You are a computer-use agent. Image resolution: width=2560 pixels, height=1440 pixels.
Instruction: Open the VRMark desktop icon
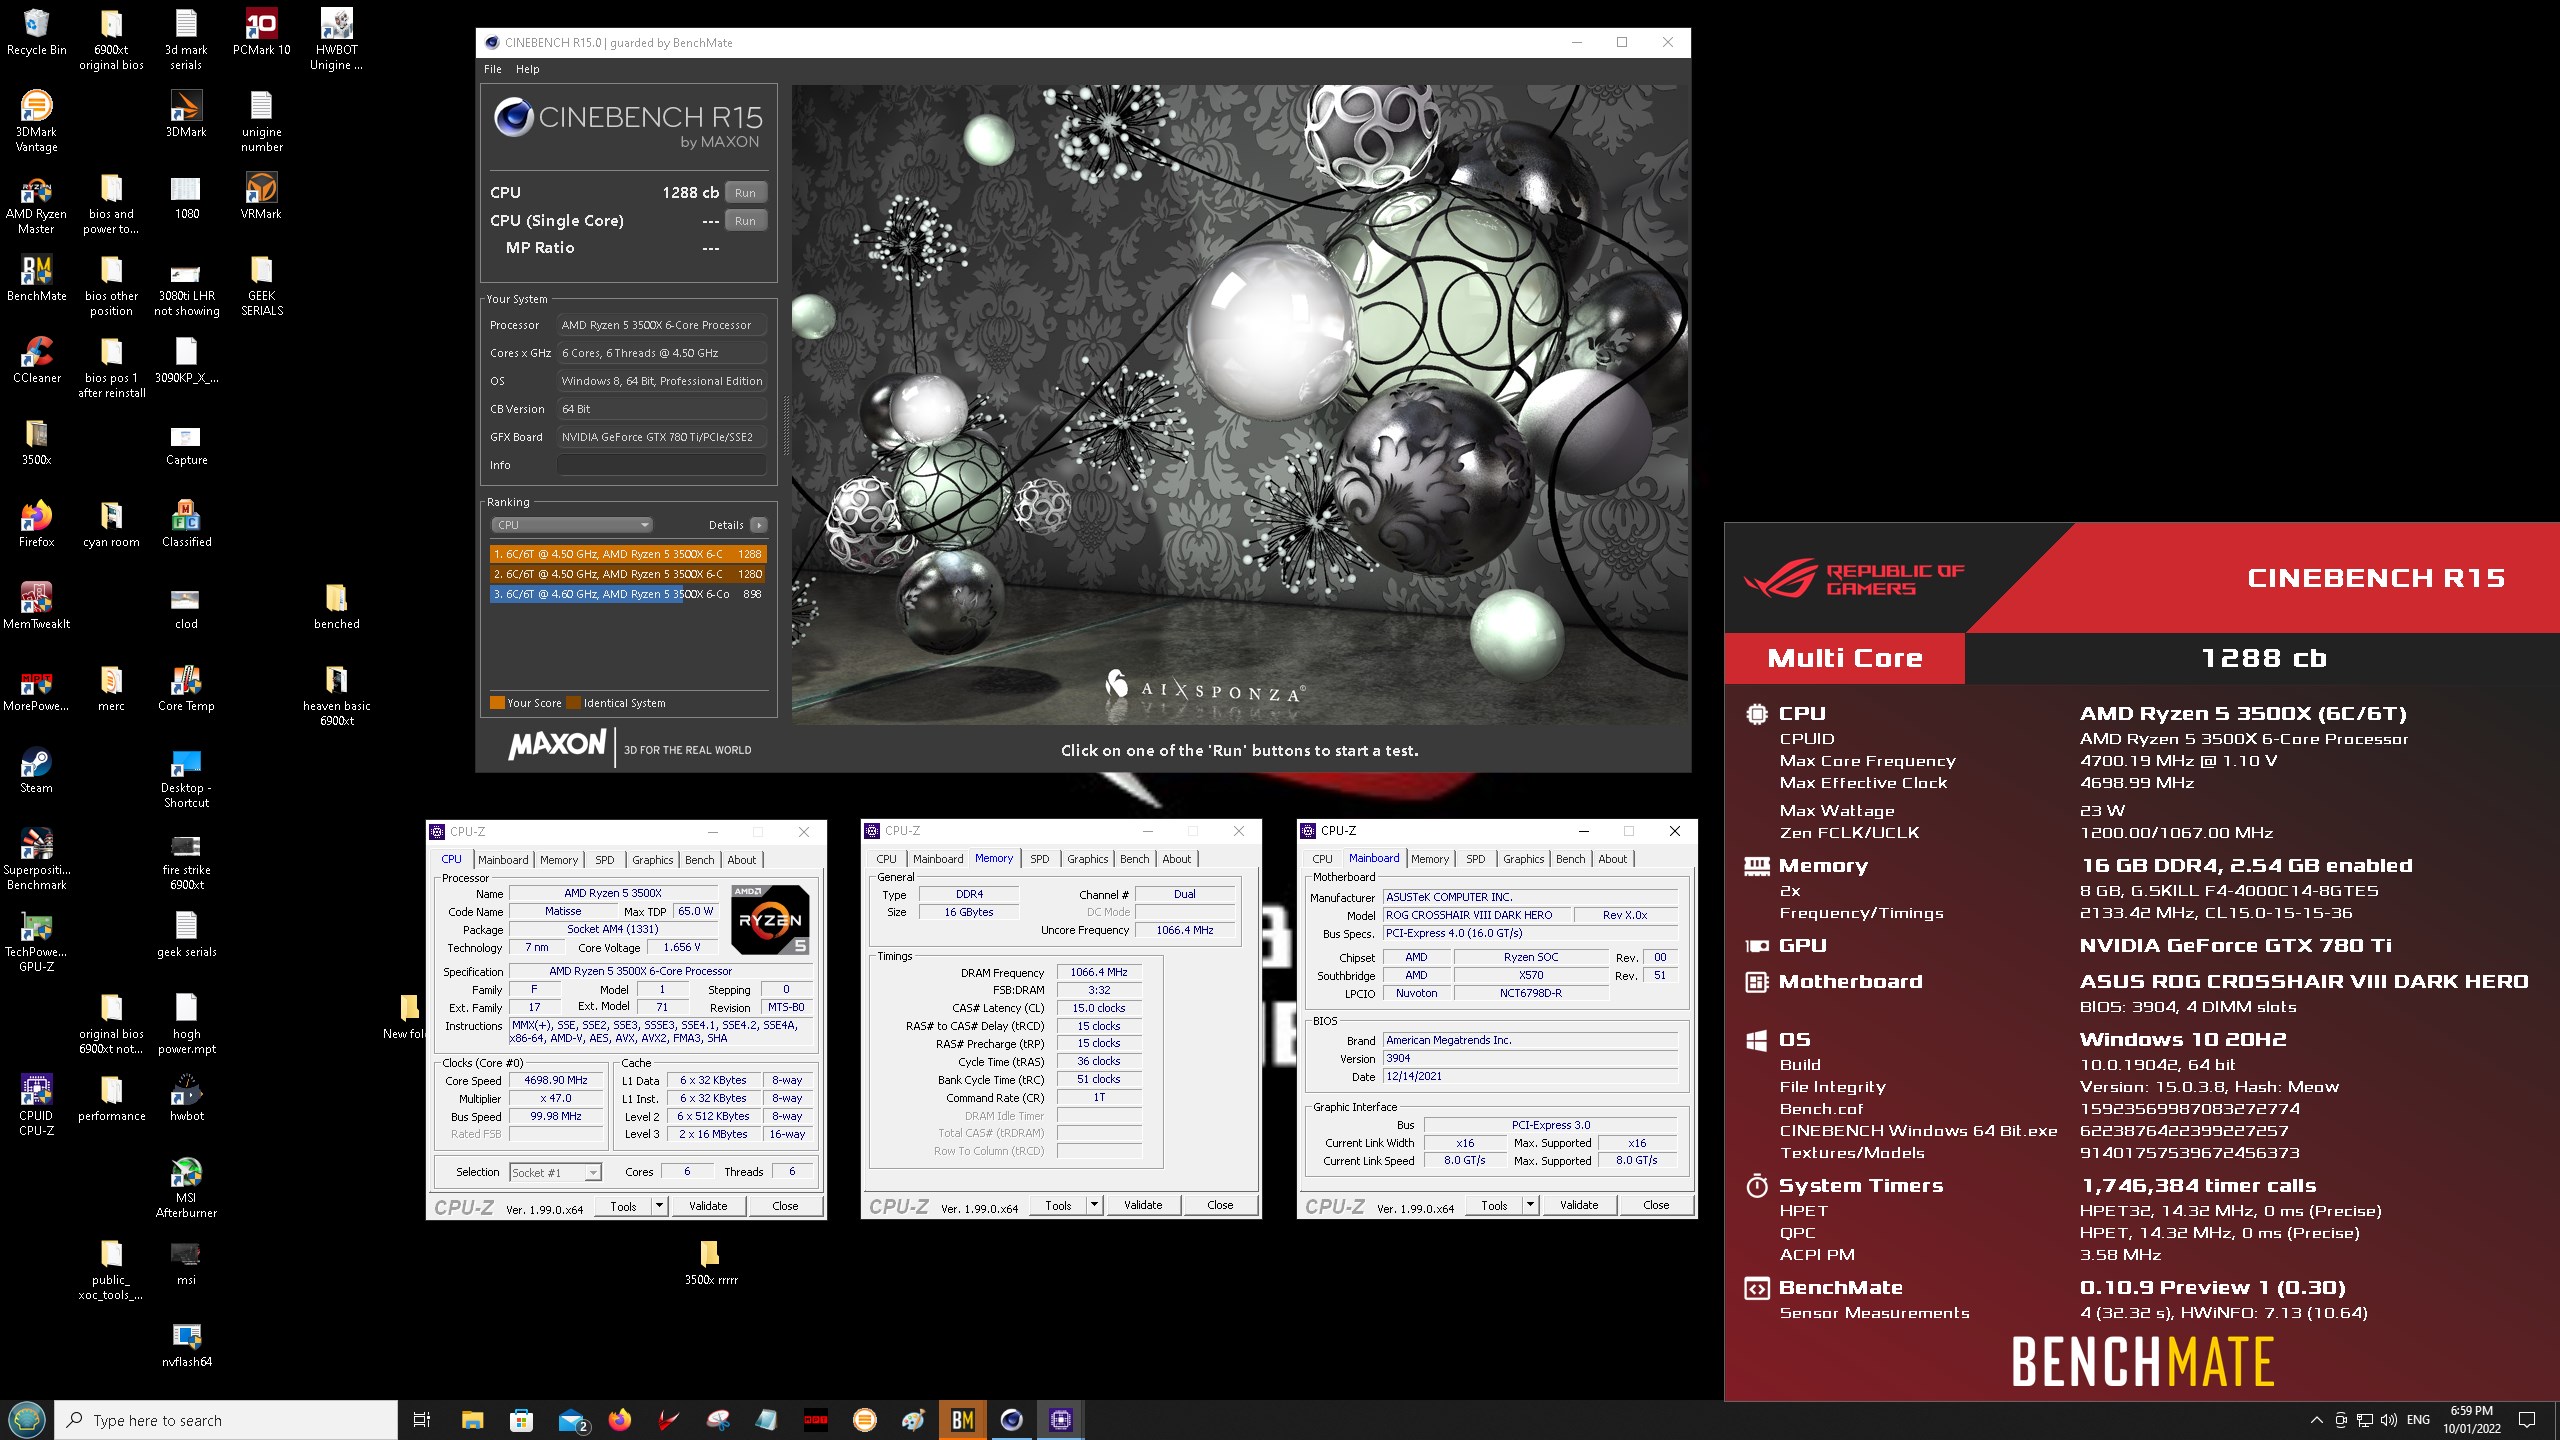261,196
